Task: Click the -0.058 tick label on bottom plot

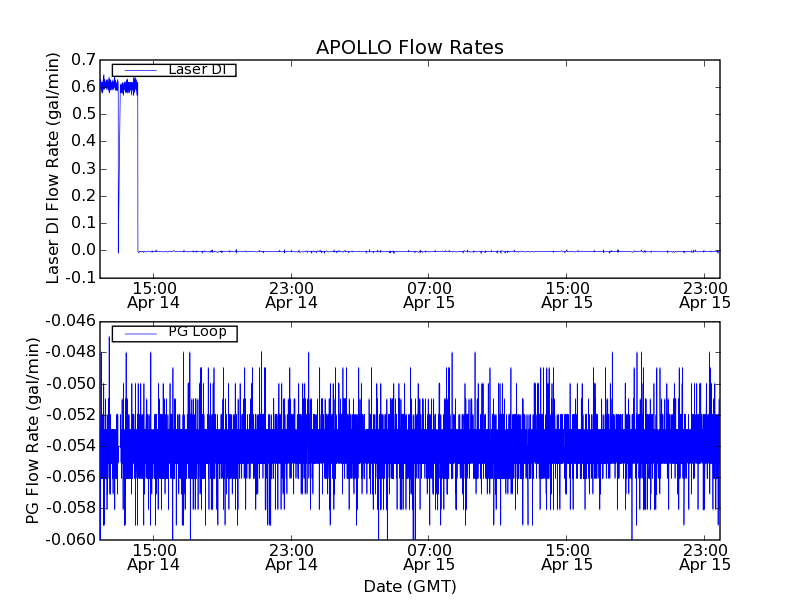Action: coord(71,508)
